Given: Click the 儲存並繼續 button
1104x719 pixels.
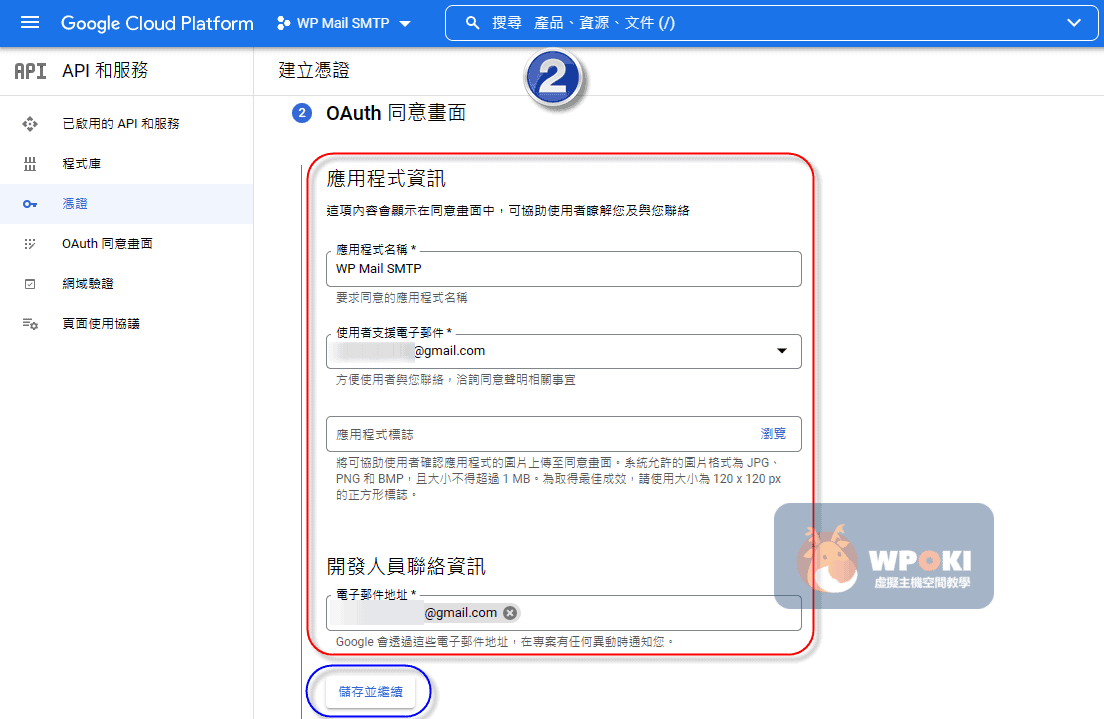Looking at the screenshot, I should point(370,692).
